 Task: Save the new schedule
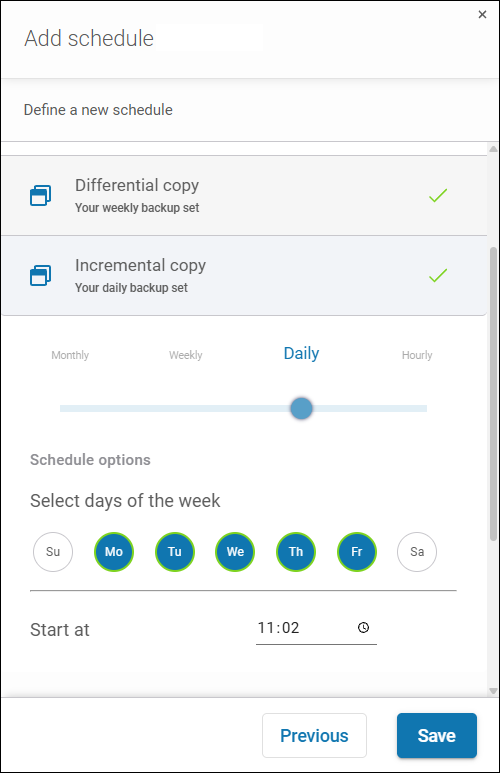(437, 735)
